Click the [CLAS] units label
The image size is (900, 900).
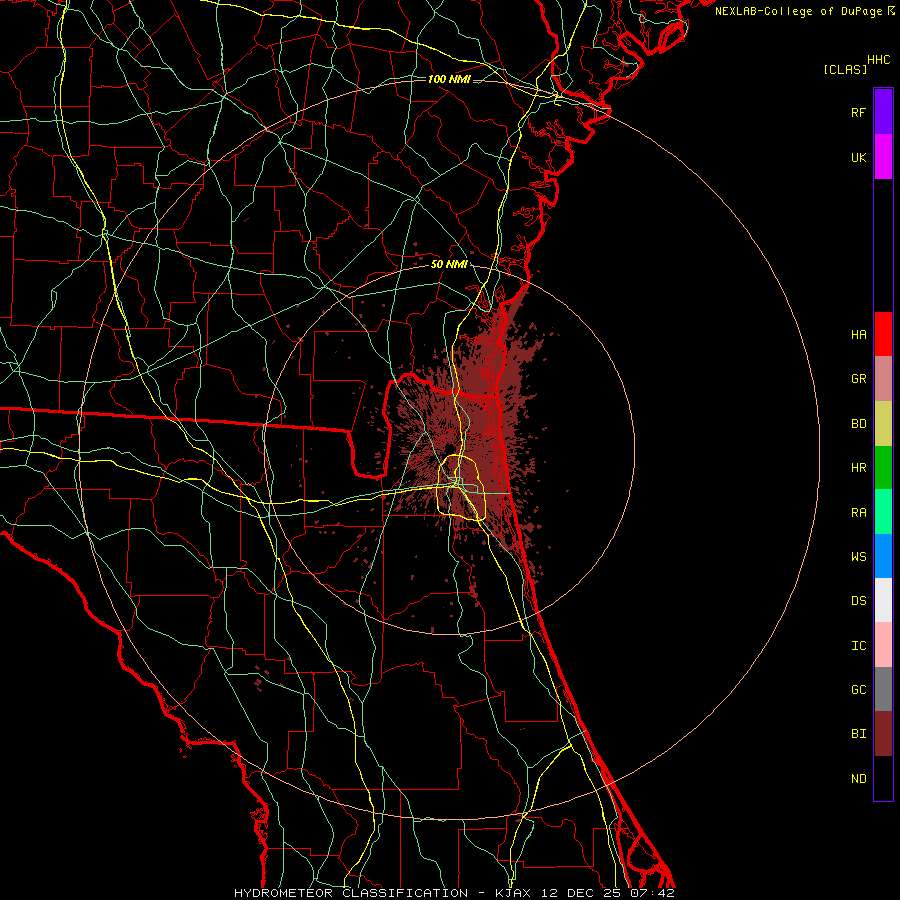(x=845, y=69)
